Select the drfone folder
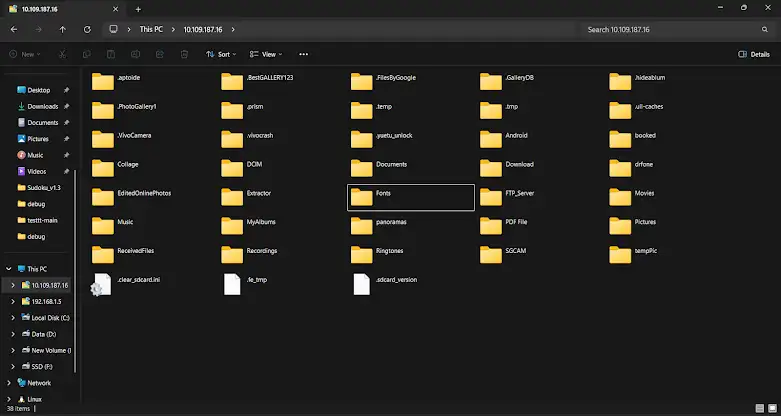 (631, 168)
